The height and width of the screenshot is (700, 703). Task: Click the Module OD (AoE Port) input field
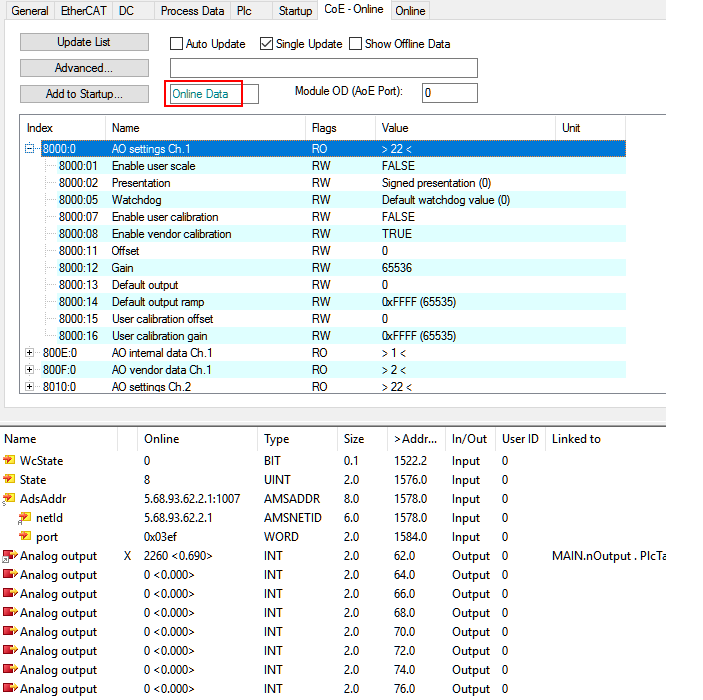[x=450, y=93]
